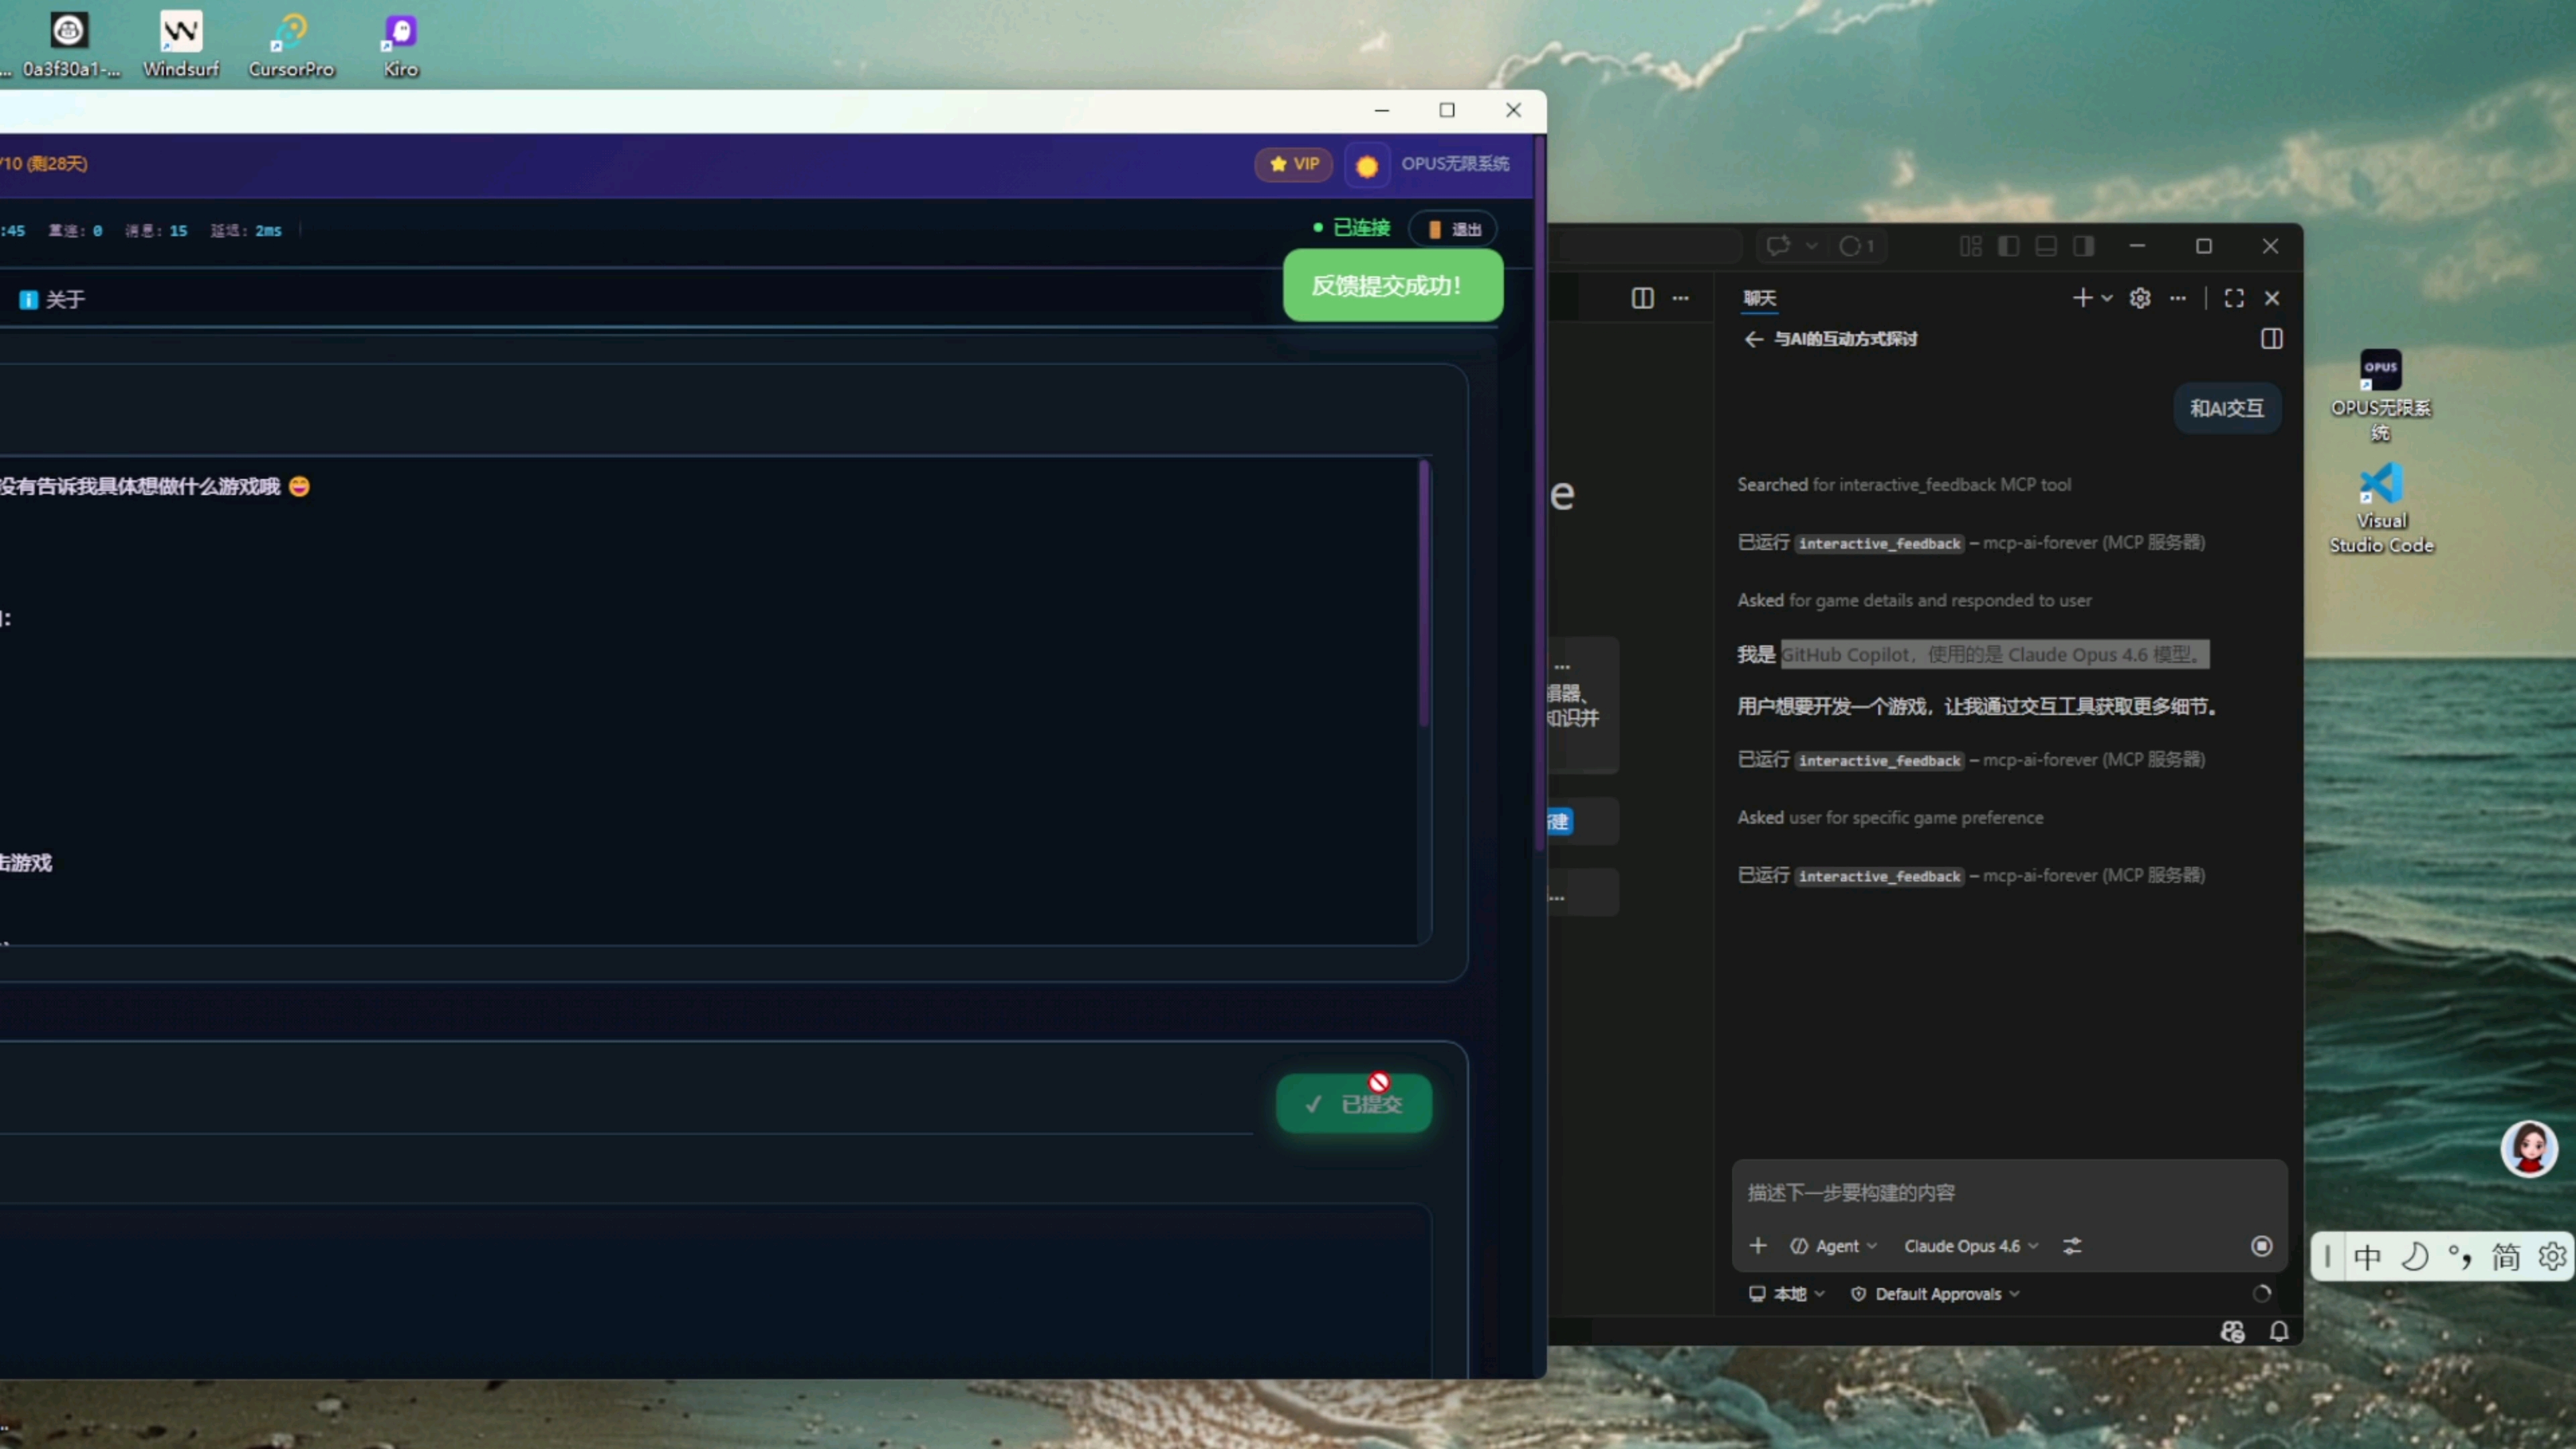The height and width of the screenshot is (1449, 2576).
Task: Open the Agent mode dropdown
Action: click(1834, 1246)
